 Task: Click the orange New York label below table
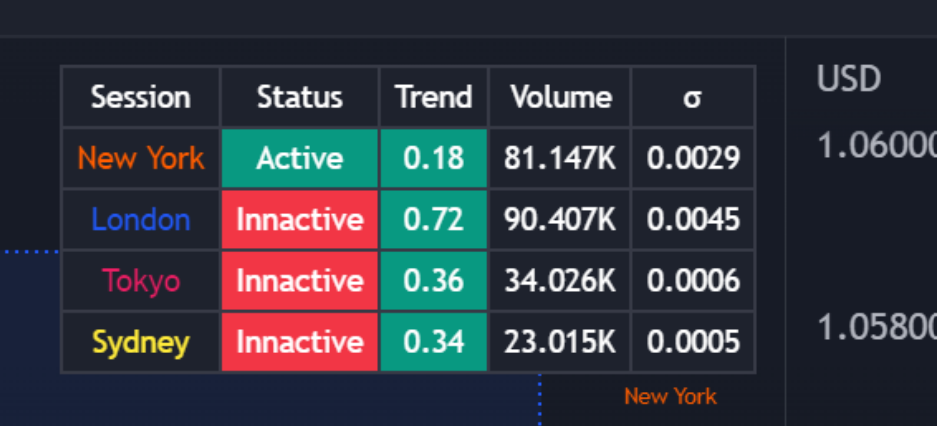tap(670, 397)
